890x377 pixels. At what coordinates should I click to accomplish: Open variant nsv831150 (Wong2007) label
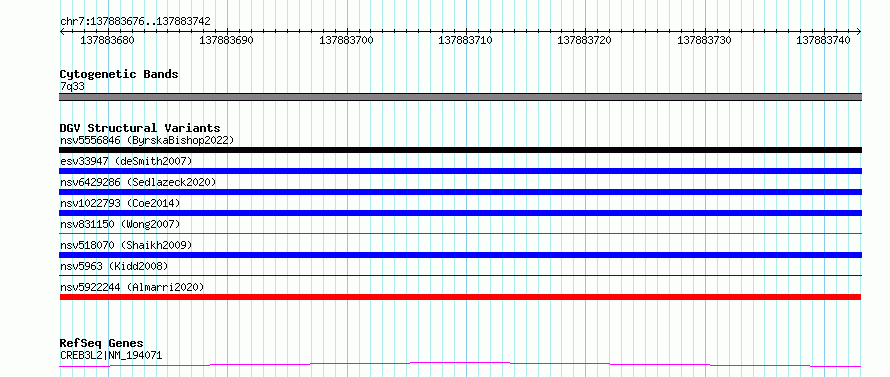pos(120,224)
